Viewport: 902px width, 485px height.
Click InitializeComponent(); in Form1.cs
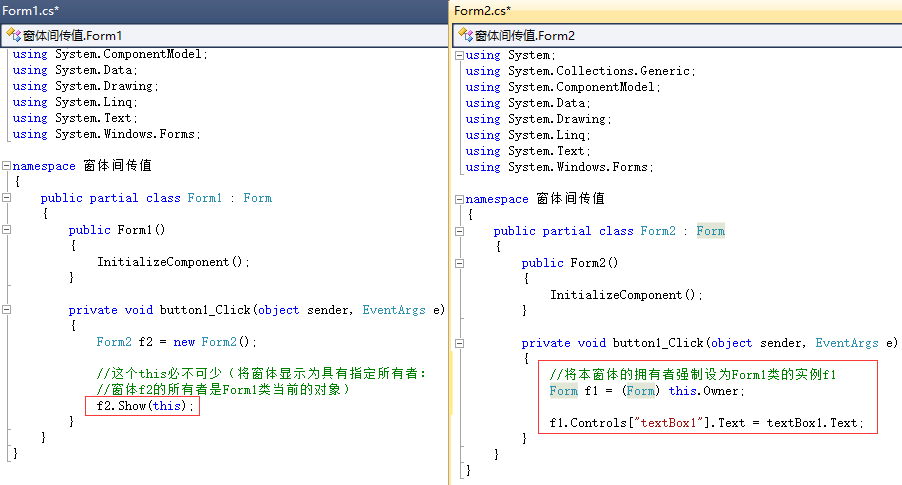[173, 262]
